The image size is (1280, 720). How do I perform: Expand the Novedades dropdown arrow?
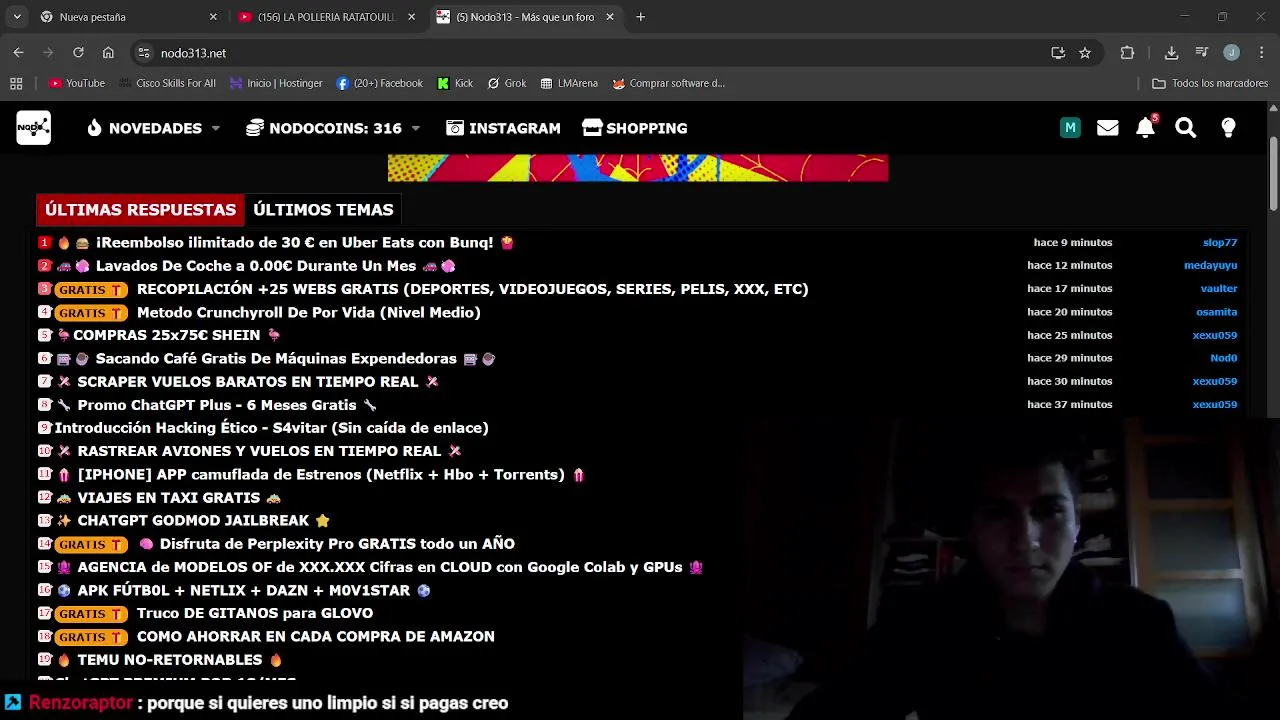point(215,129)
